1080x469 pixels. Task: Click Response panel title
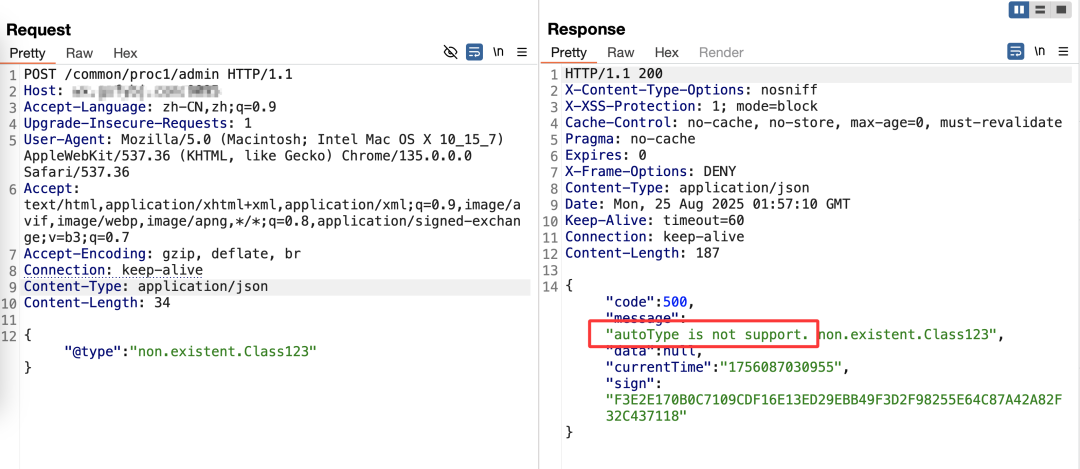click(x=586, y=29)
